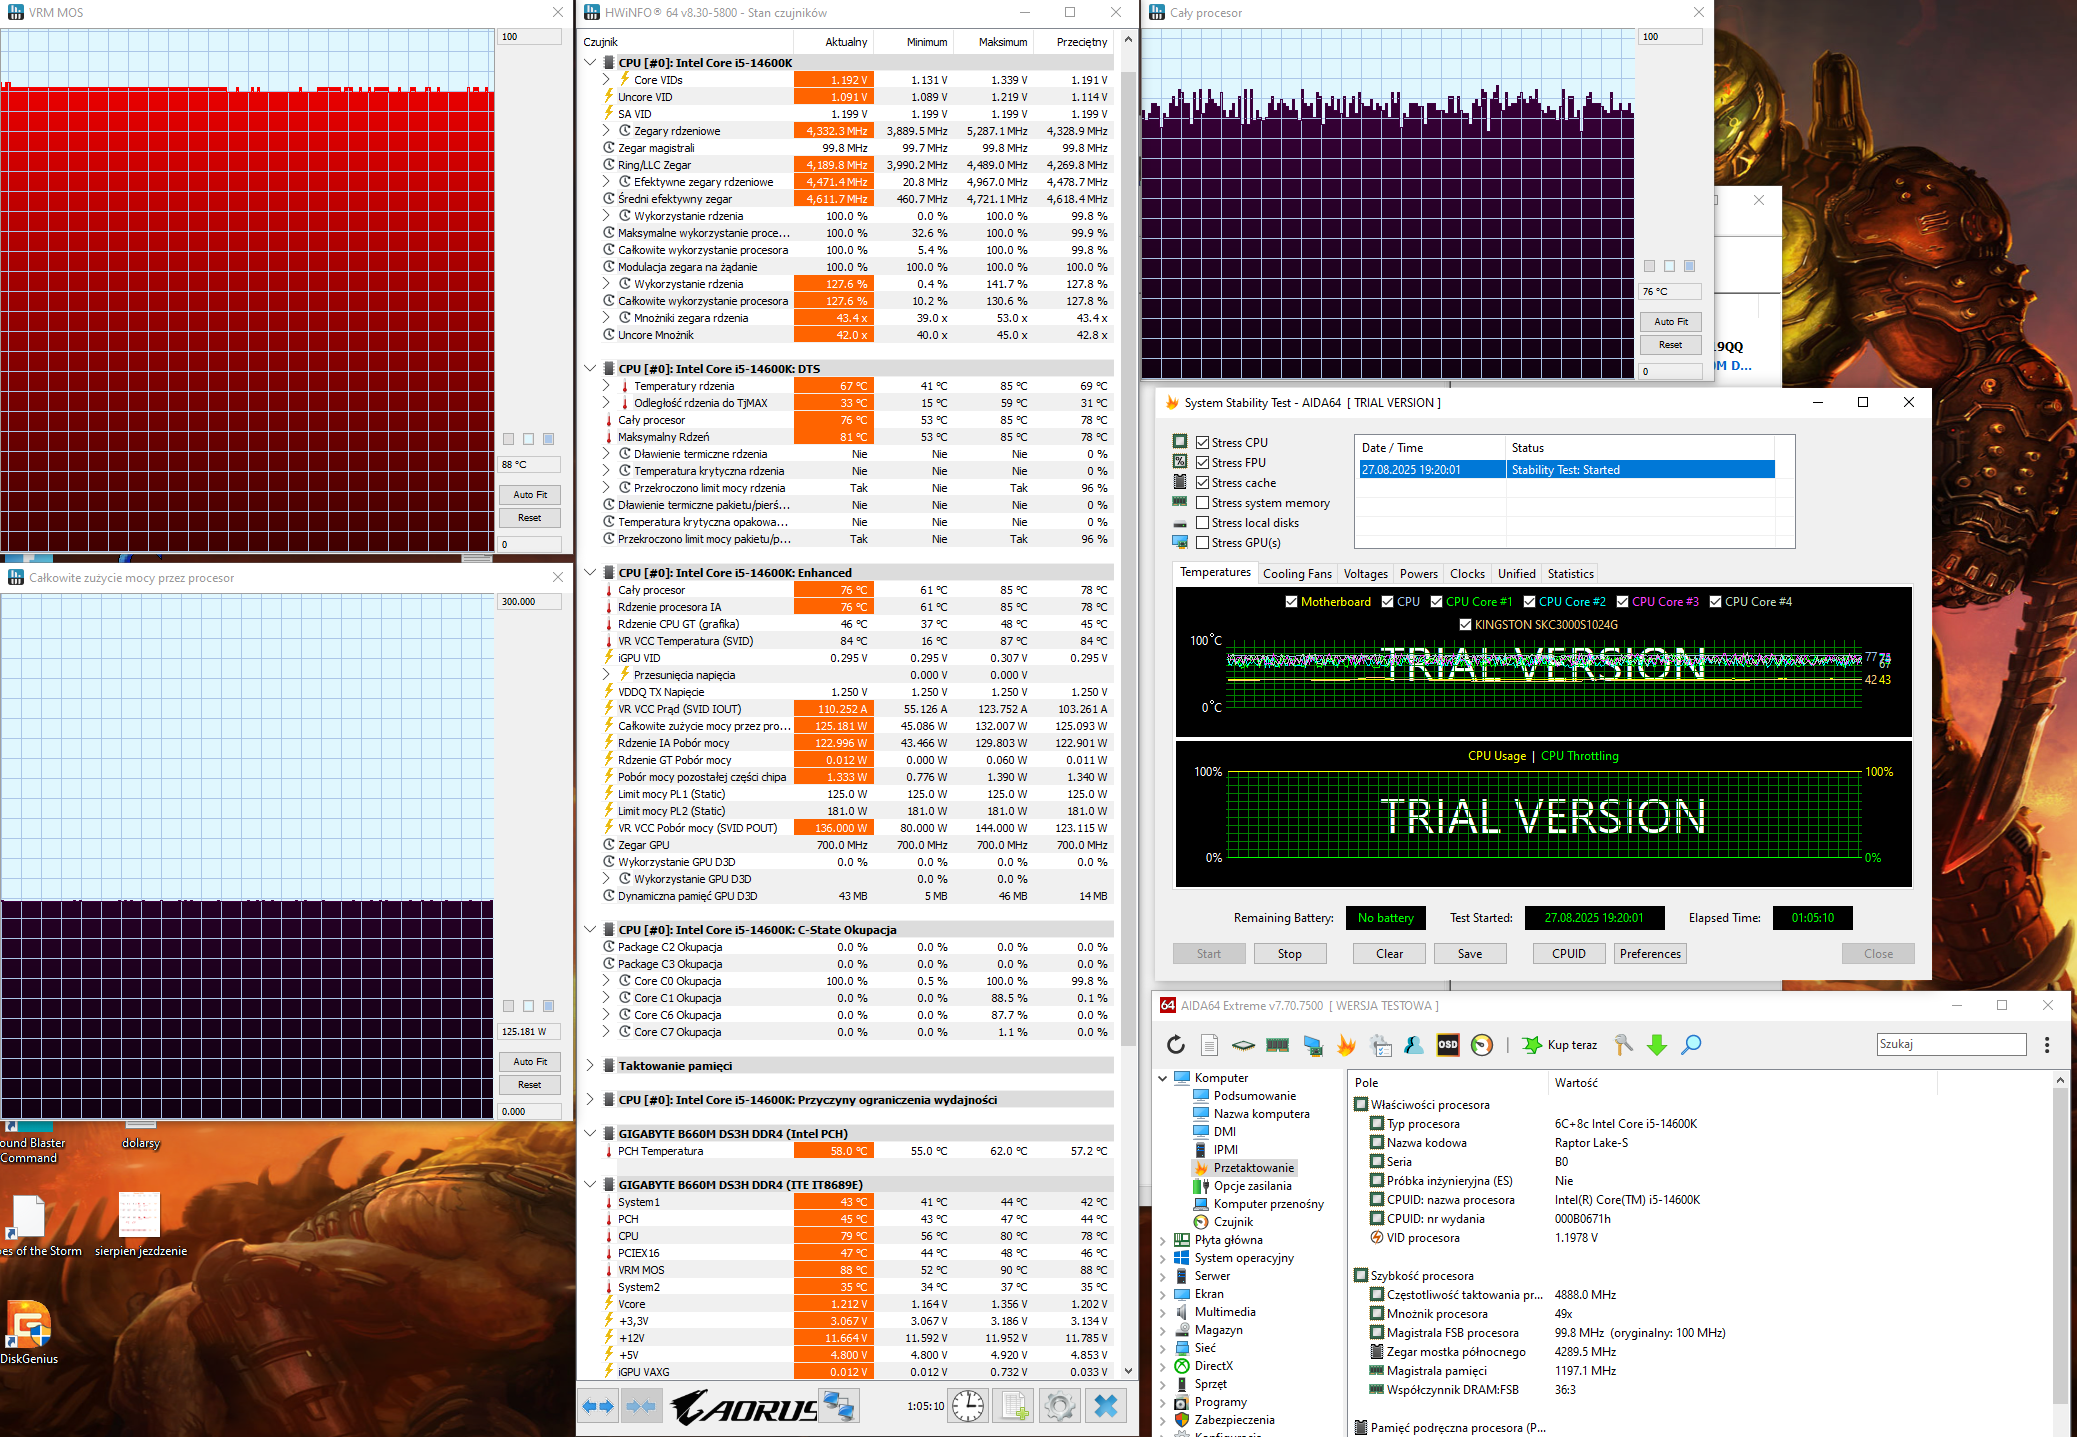Click the reset clock icon in HWiNFO
The image size is (2077, 1437).
click(x=967, y=1406)
